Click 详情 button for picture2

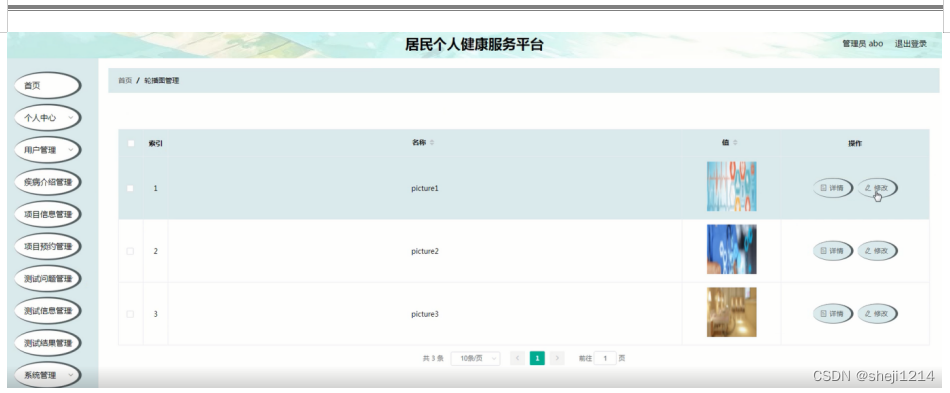(x=832, y=251)
